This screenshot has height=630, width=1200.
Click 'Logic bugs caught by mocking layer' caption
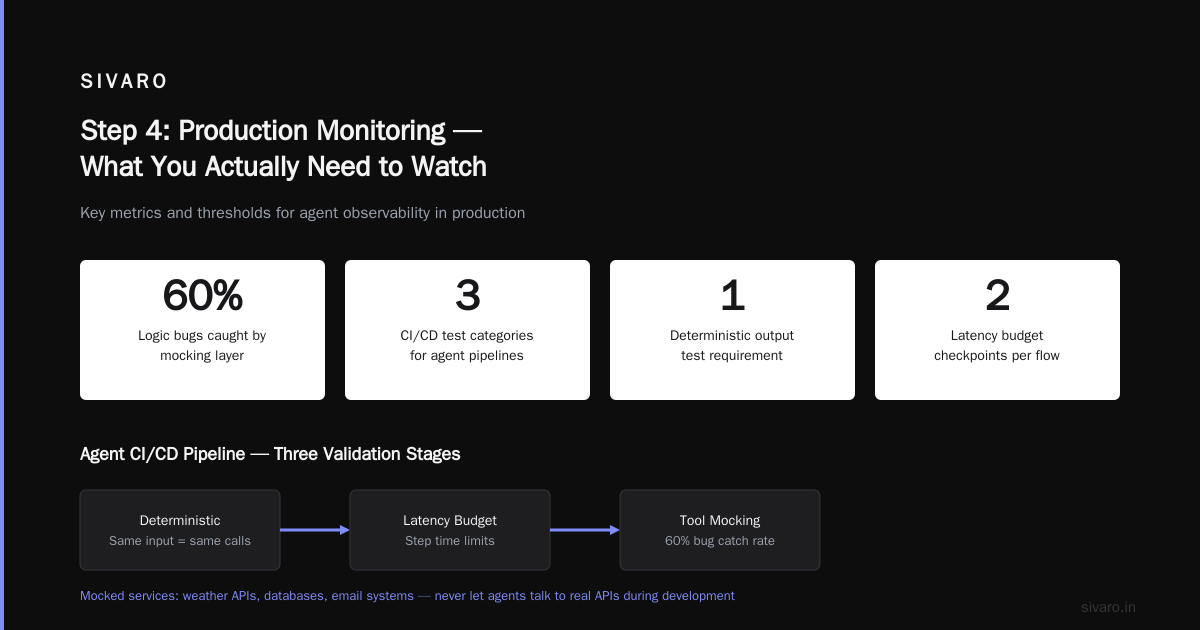click(x=202, y=346)
